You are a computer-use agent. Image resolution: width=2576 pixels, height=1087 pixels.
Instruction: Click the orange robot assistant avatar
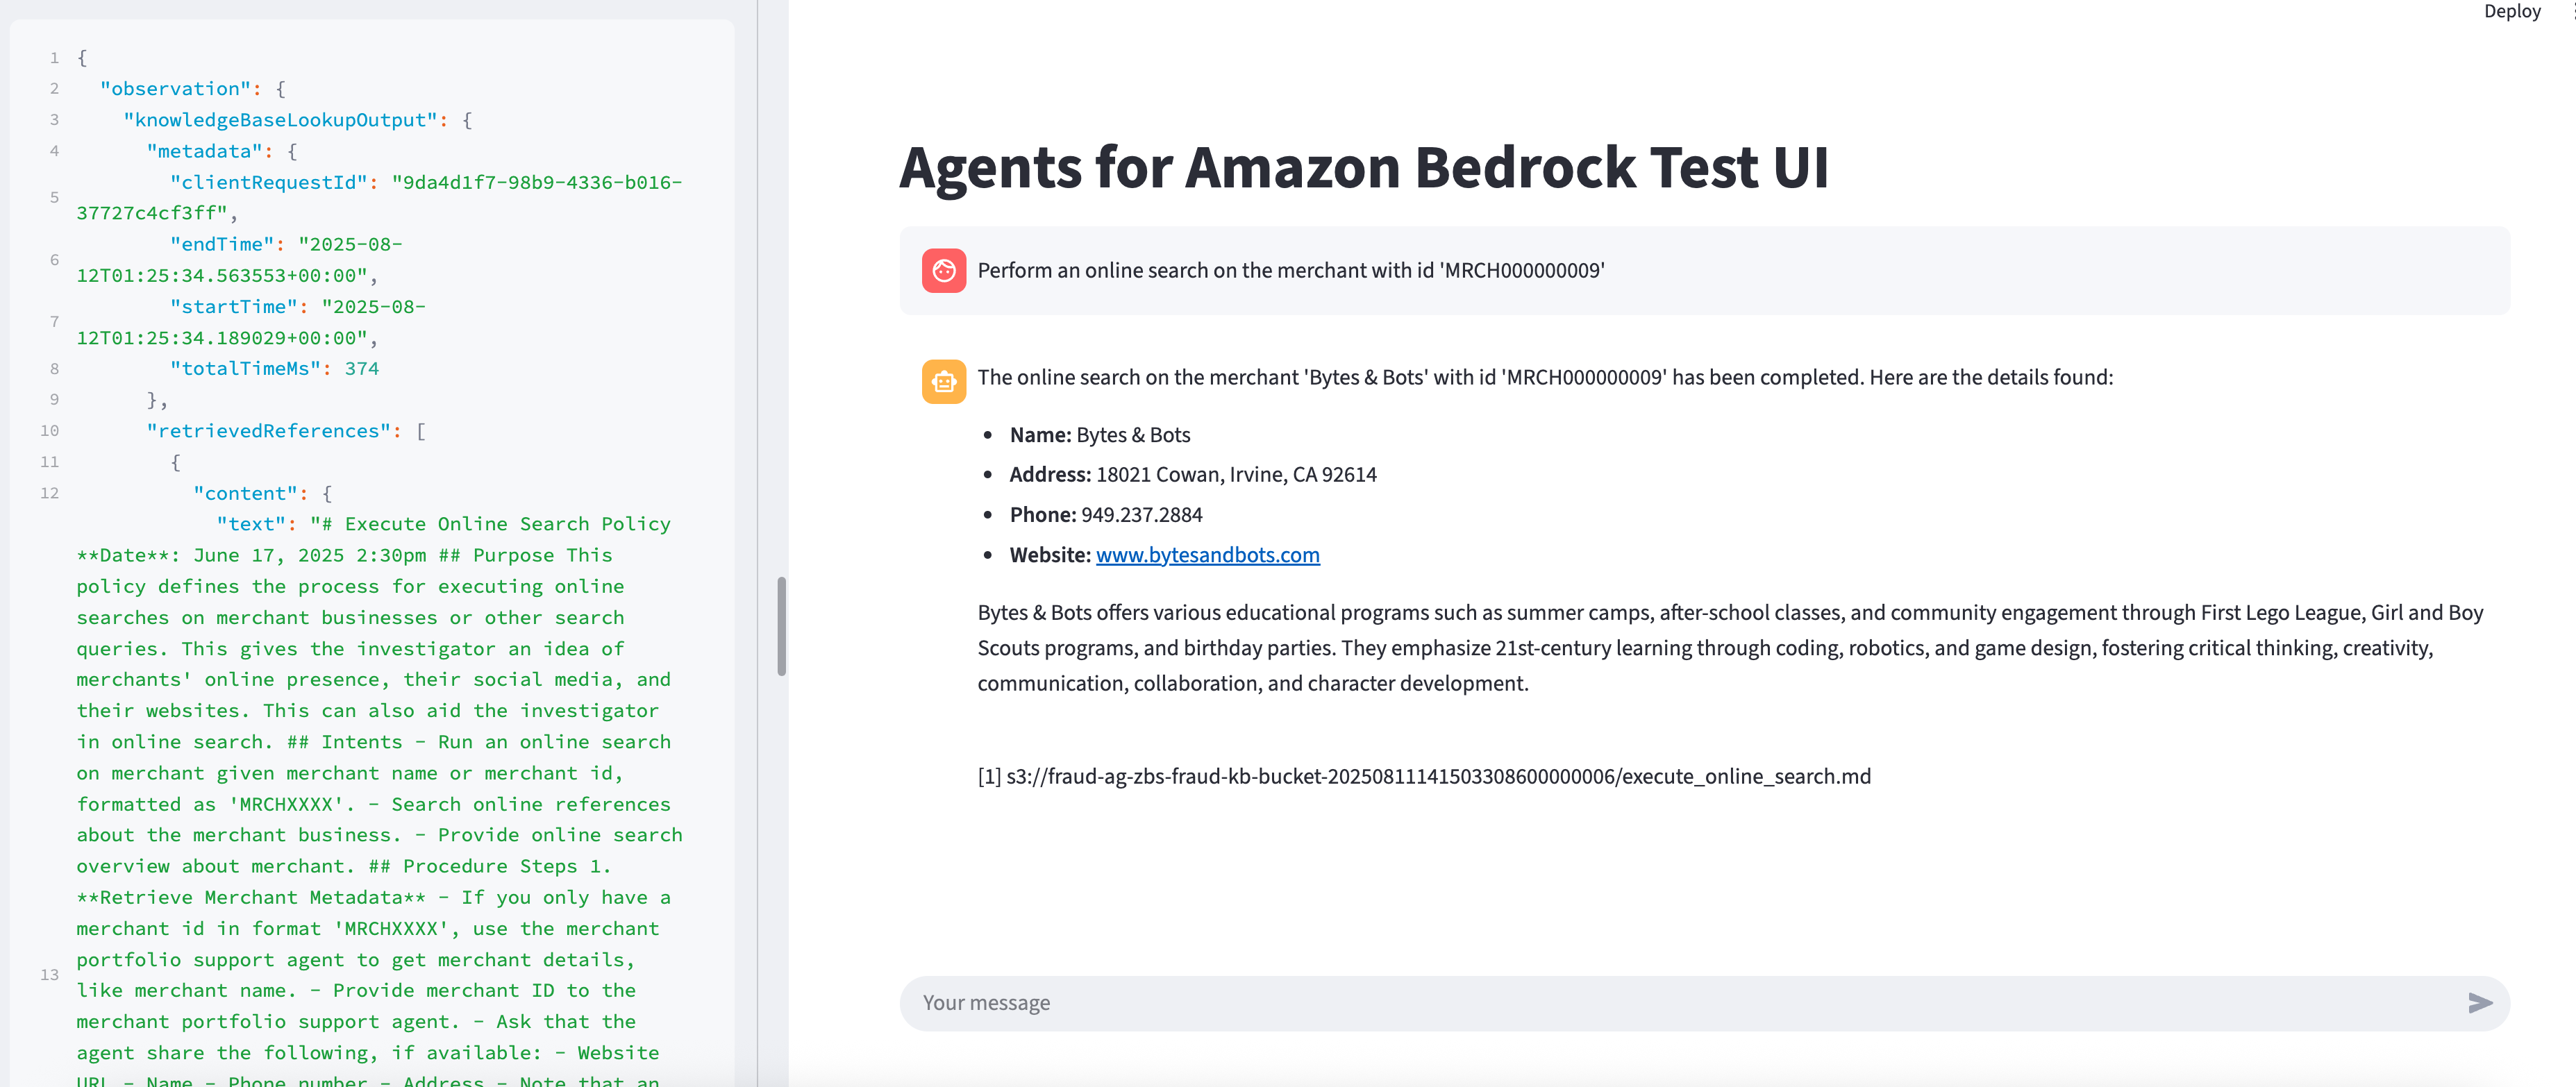pyautogui.click(x=943, y=381)
